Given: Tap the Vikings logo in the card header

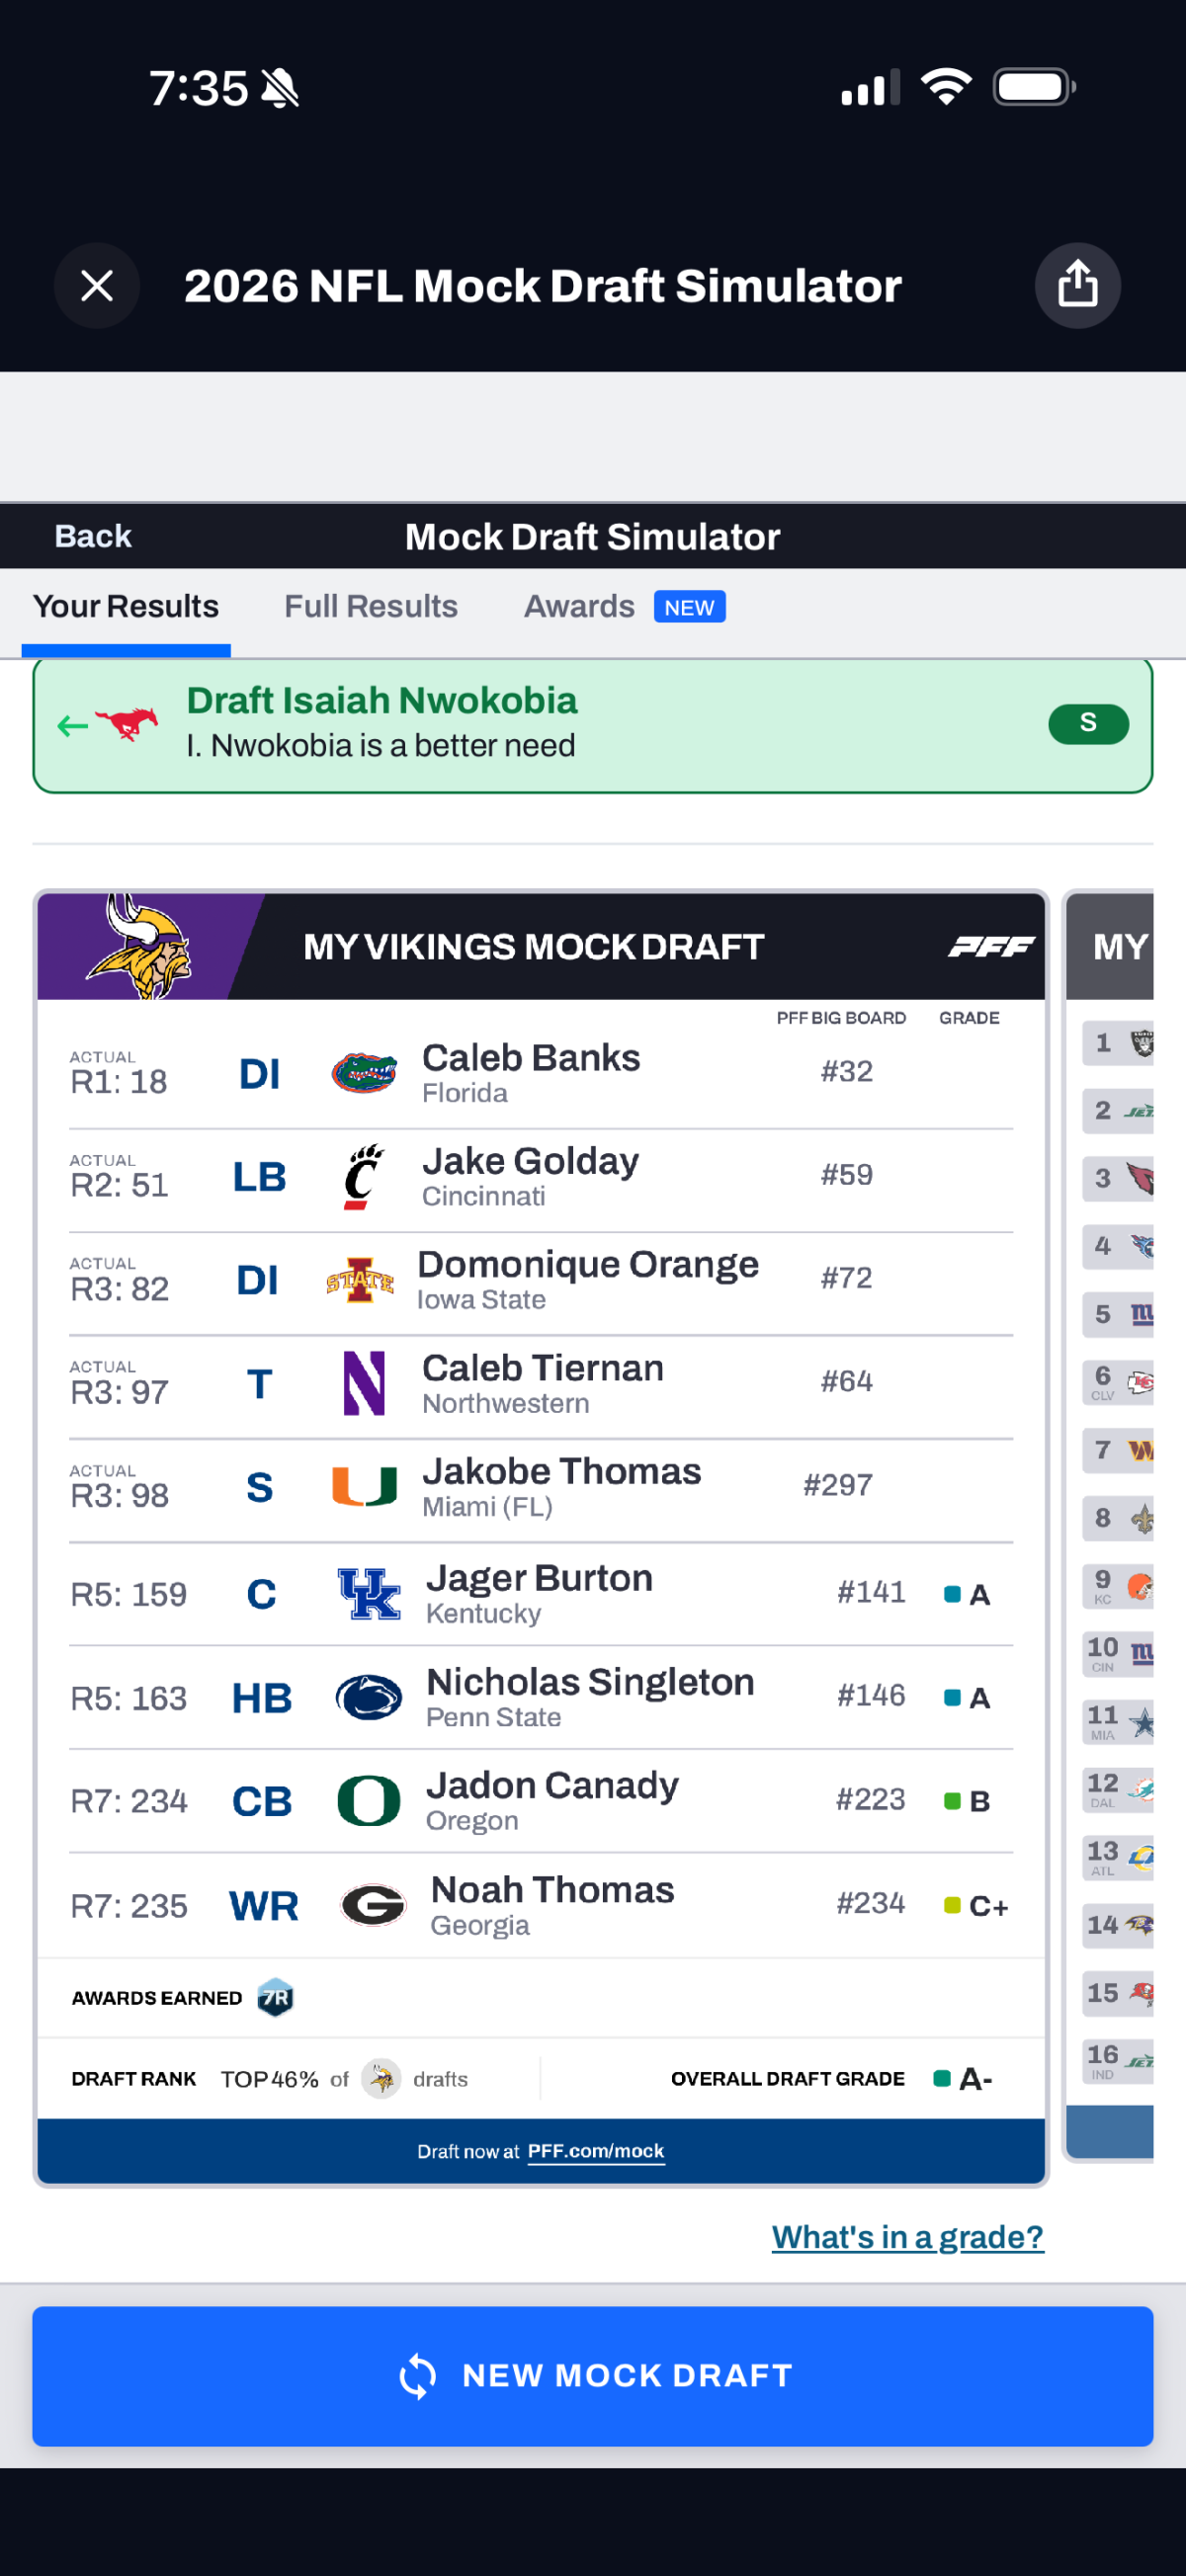Looking at the screenshot, I should pos(140,946).
